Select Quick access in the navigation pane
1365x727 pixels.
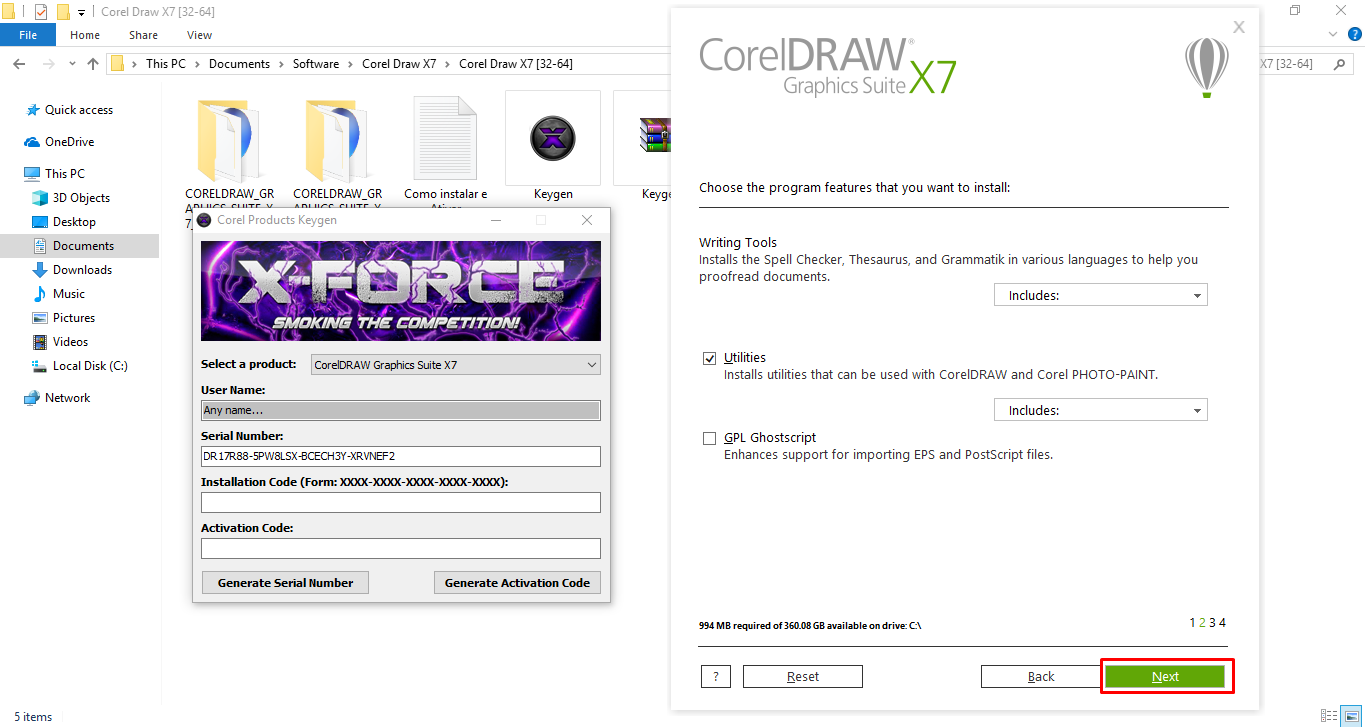(x=79, y=110)
